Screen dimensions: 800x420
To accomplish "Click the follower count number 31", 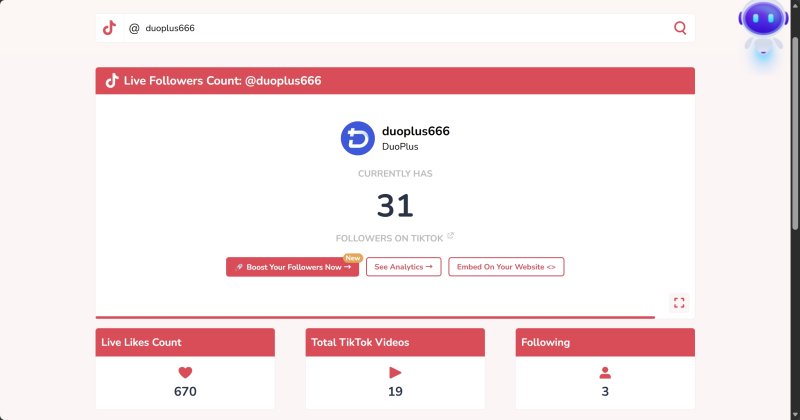I will click(395, 206).
